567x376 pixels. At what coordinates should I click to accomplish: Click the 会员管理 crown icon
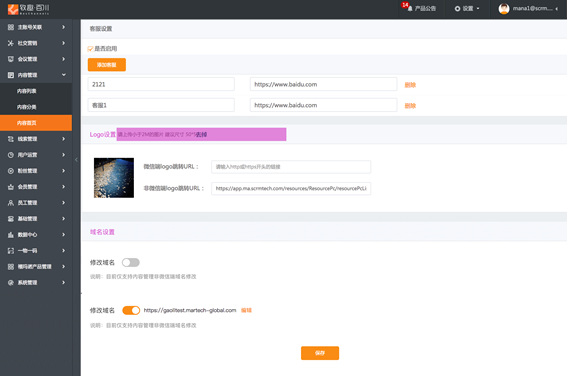[11, 187]
